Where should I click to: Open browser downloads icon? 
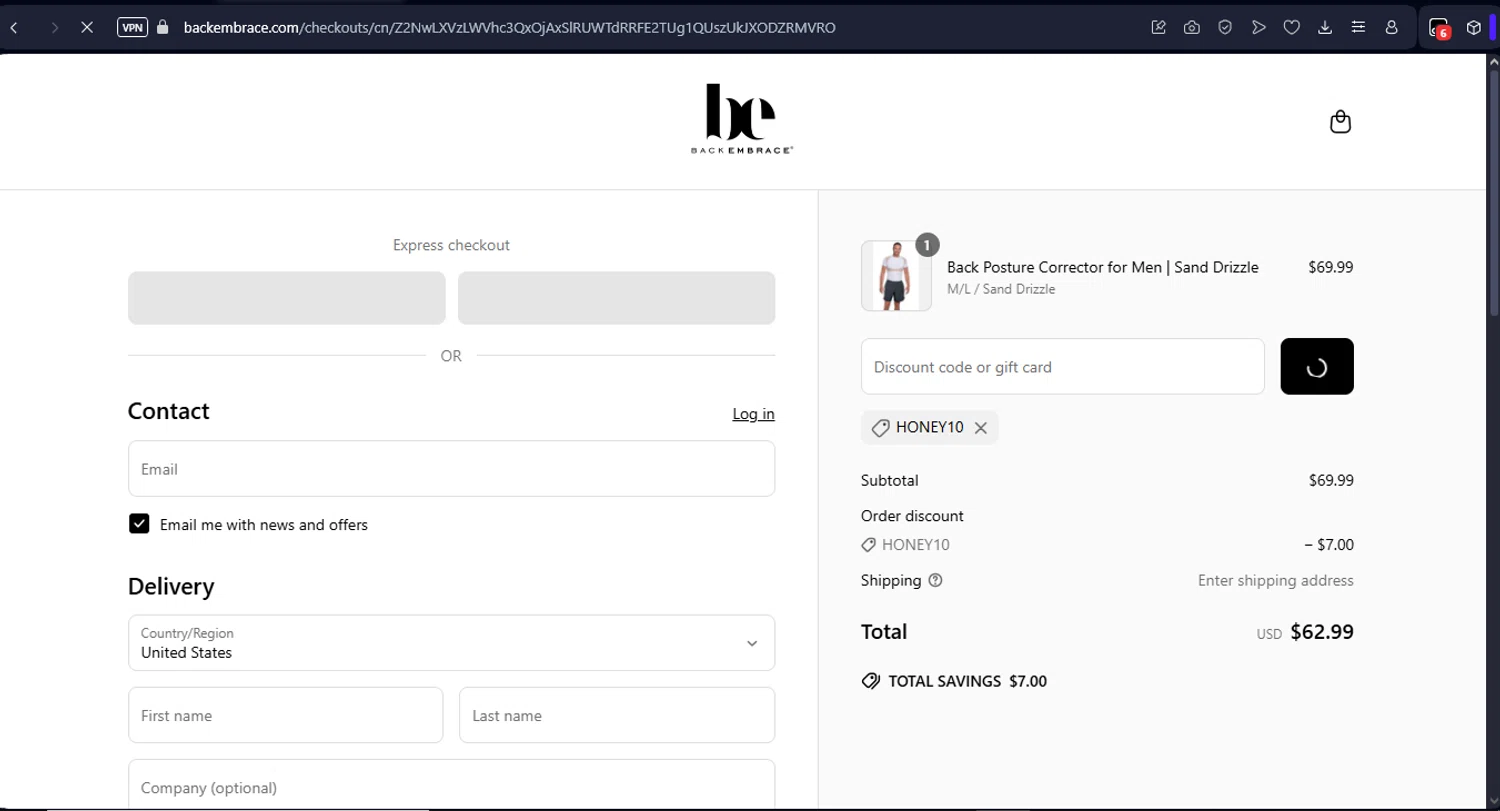[1325, 28]
